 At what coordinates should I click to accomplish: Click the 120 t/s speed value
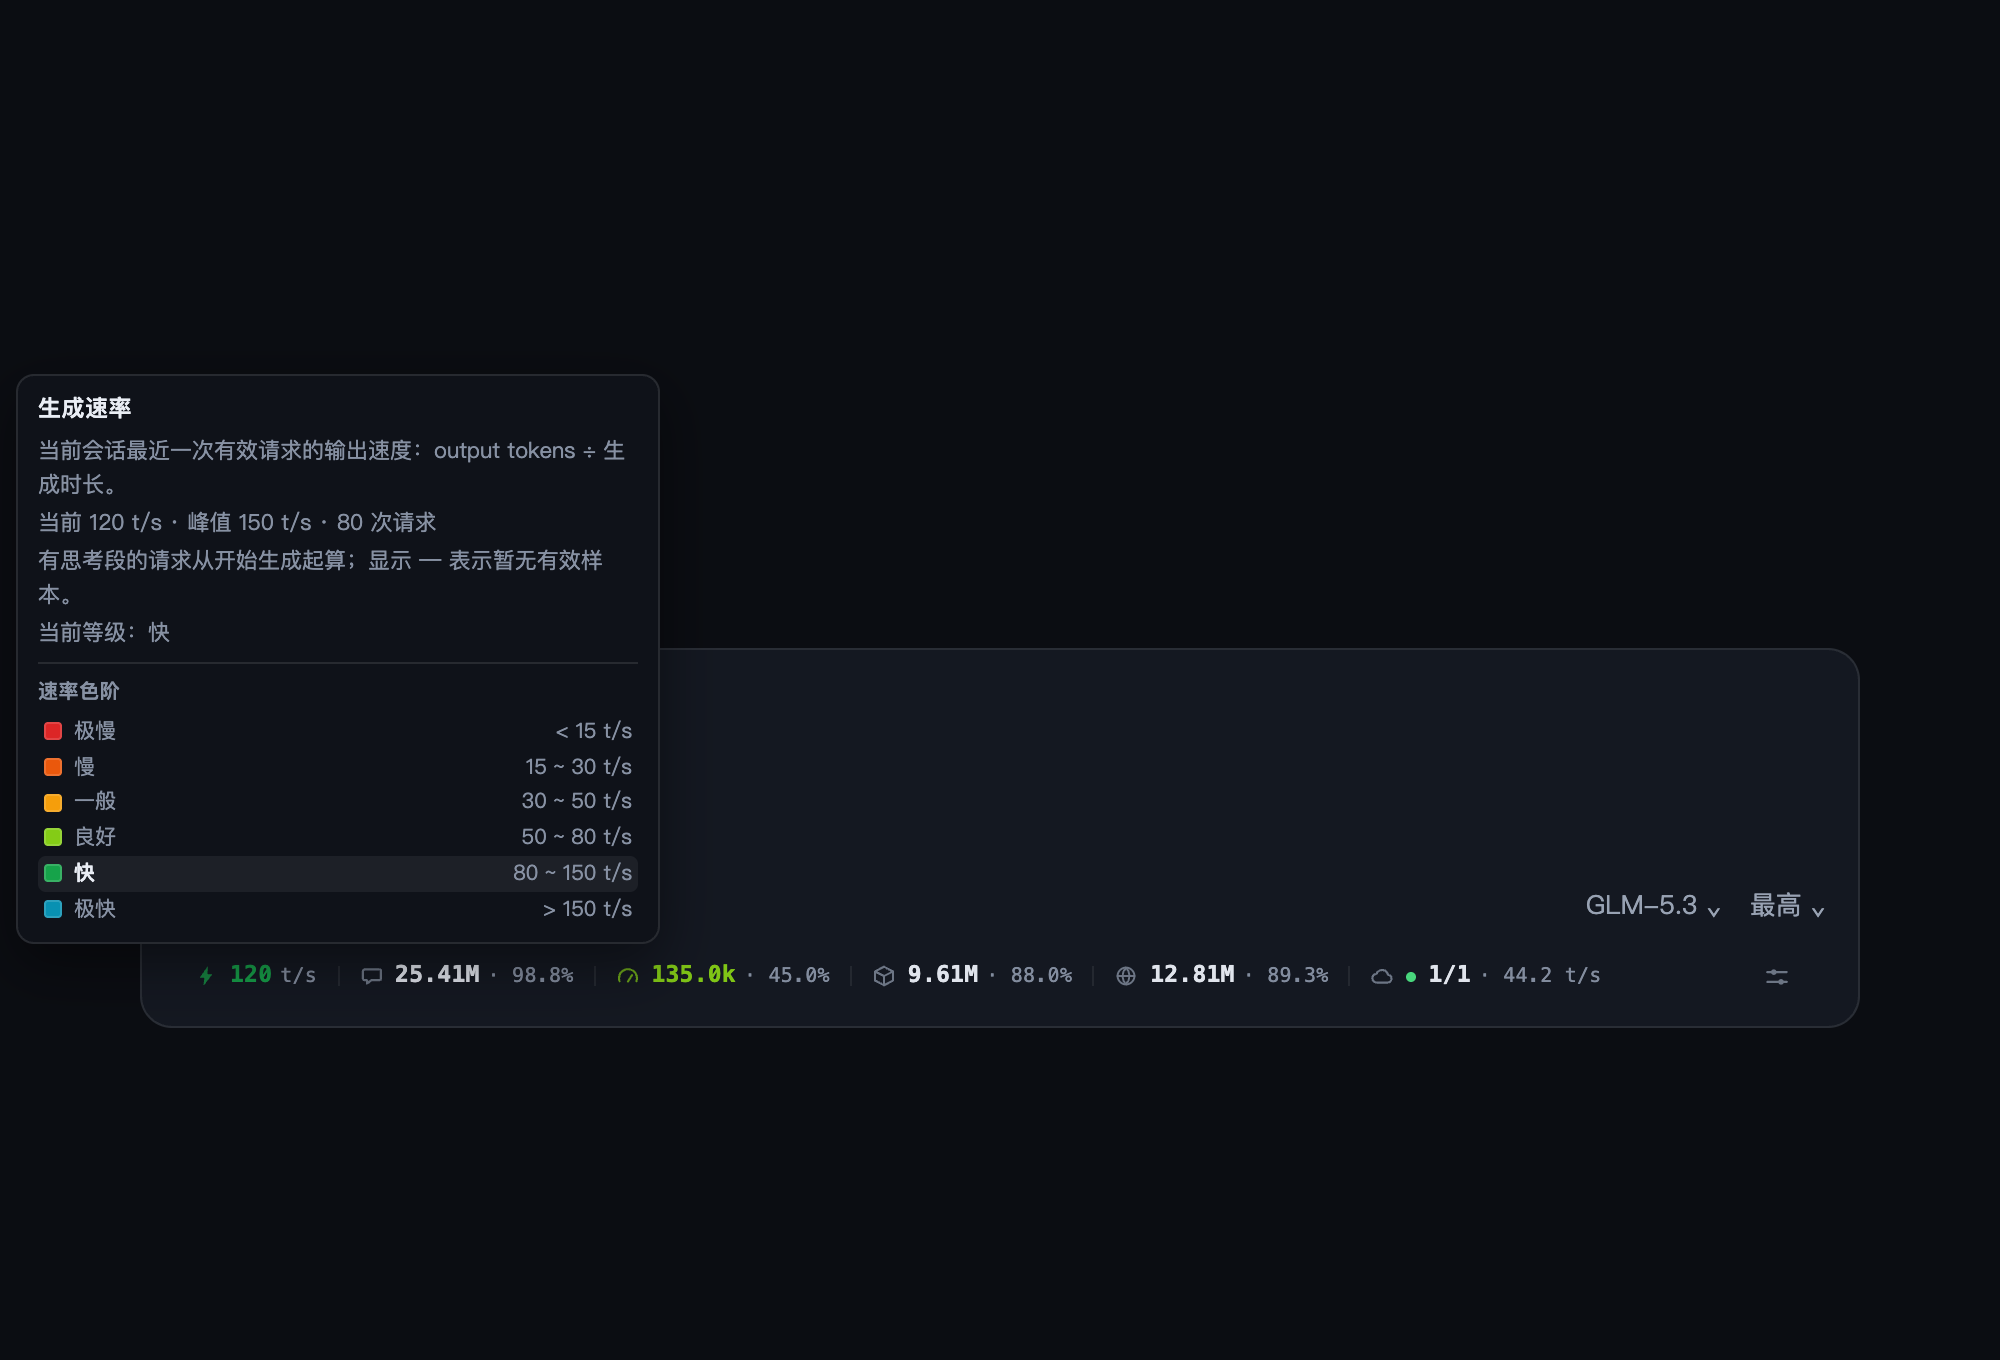[x=273, y=975]
